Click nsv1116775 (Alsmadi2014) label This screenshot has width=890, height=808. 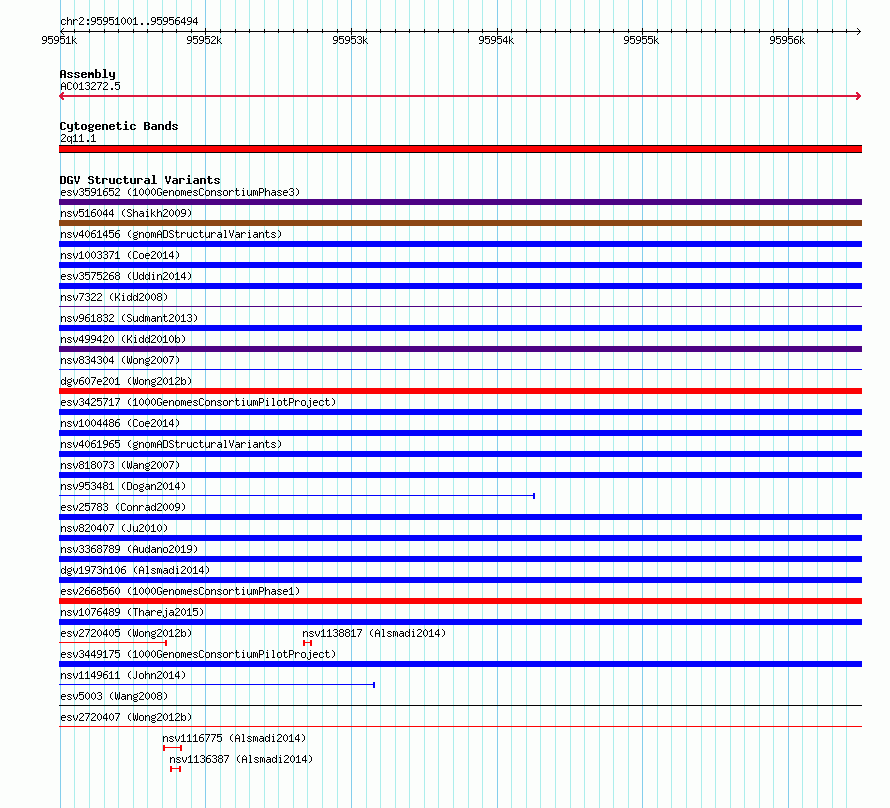pos(234,738)
